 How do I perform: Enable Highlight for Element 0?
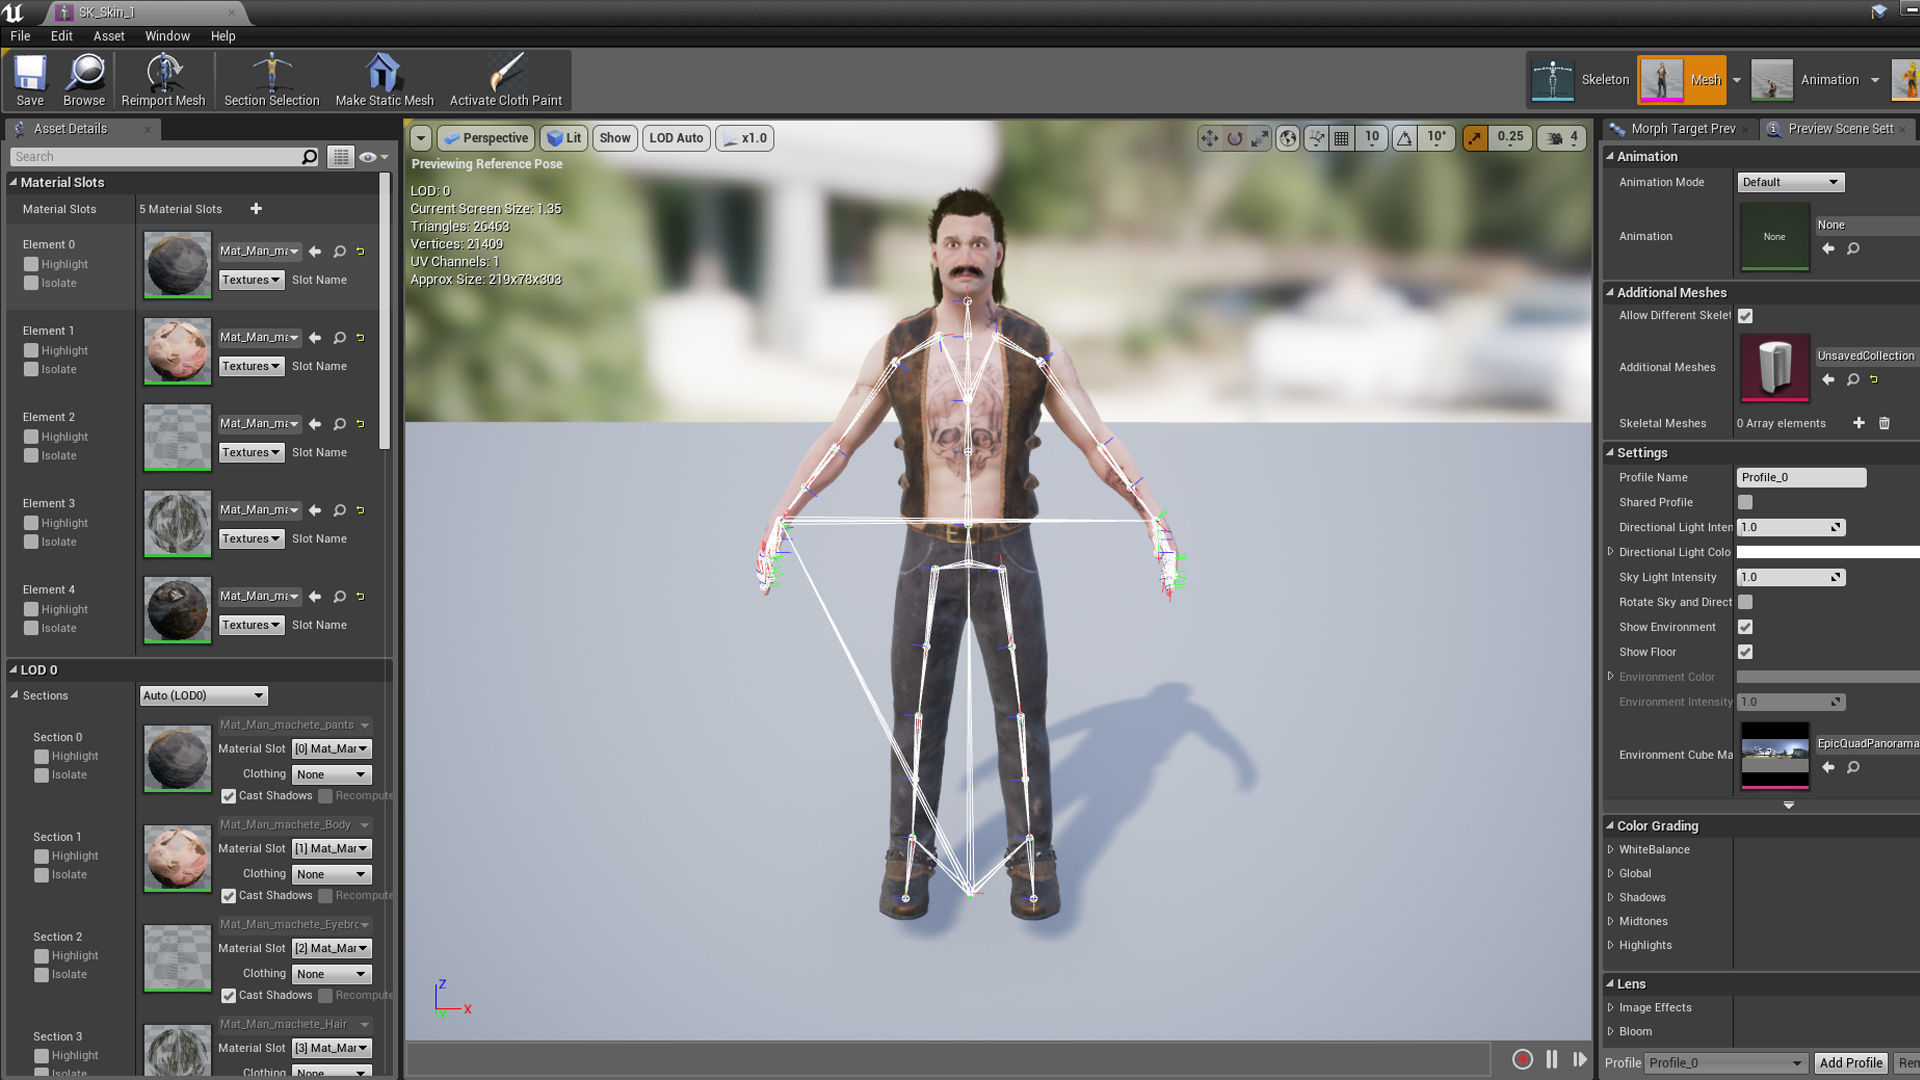point(32,264)
